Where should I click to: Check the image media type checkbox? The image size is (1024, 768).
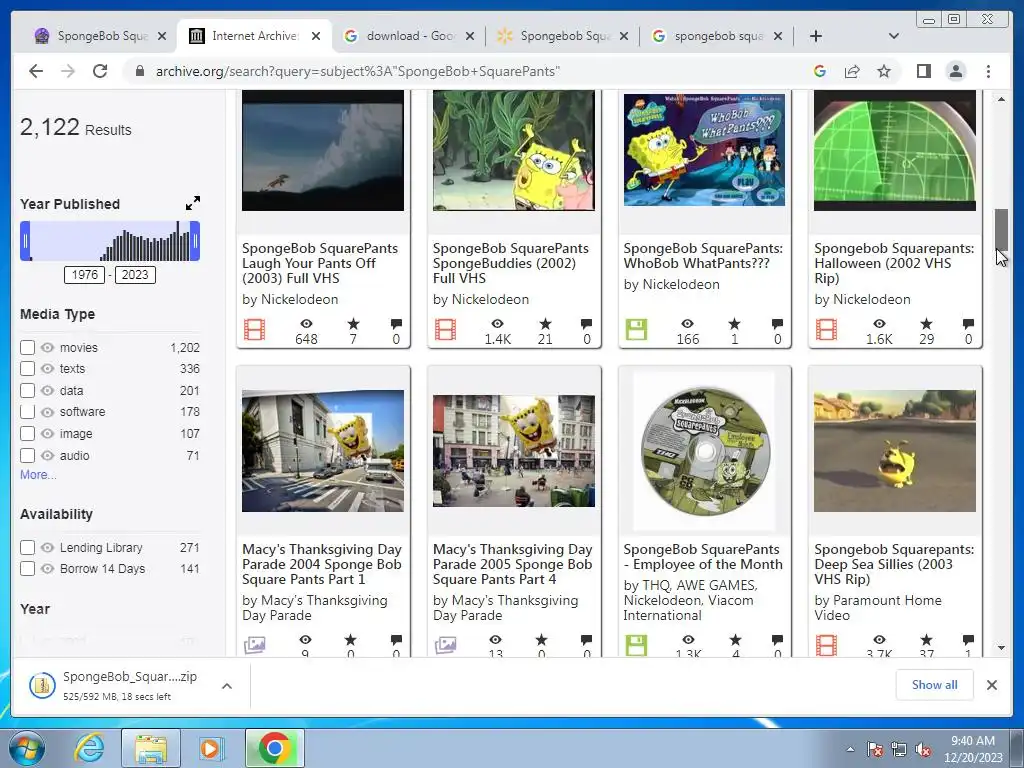coord(27,434)
